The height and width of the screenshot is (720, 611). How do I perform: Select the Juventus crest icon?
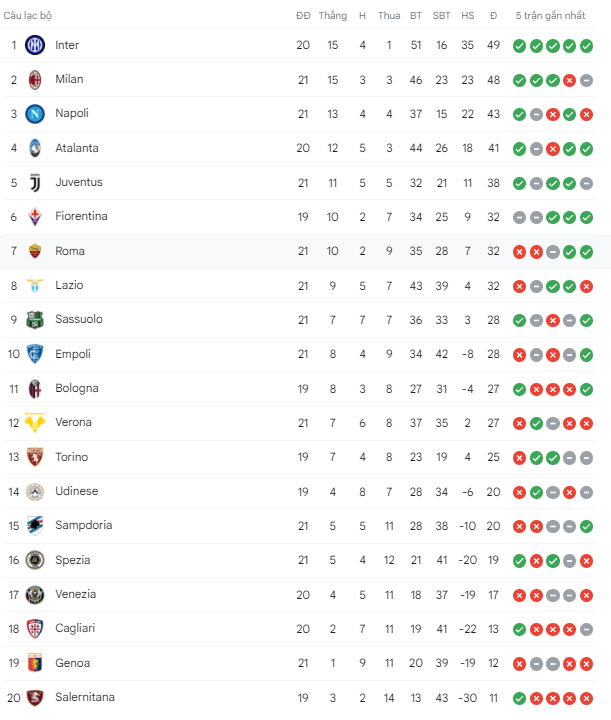(35, 183)
